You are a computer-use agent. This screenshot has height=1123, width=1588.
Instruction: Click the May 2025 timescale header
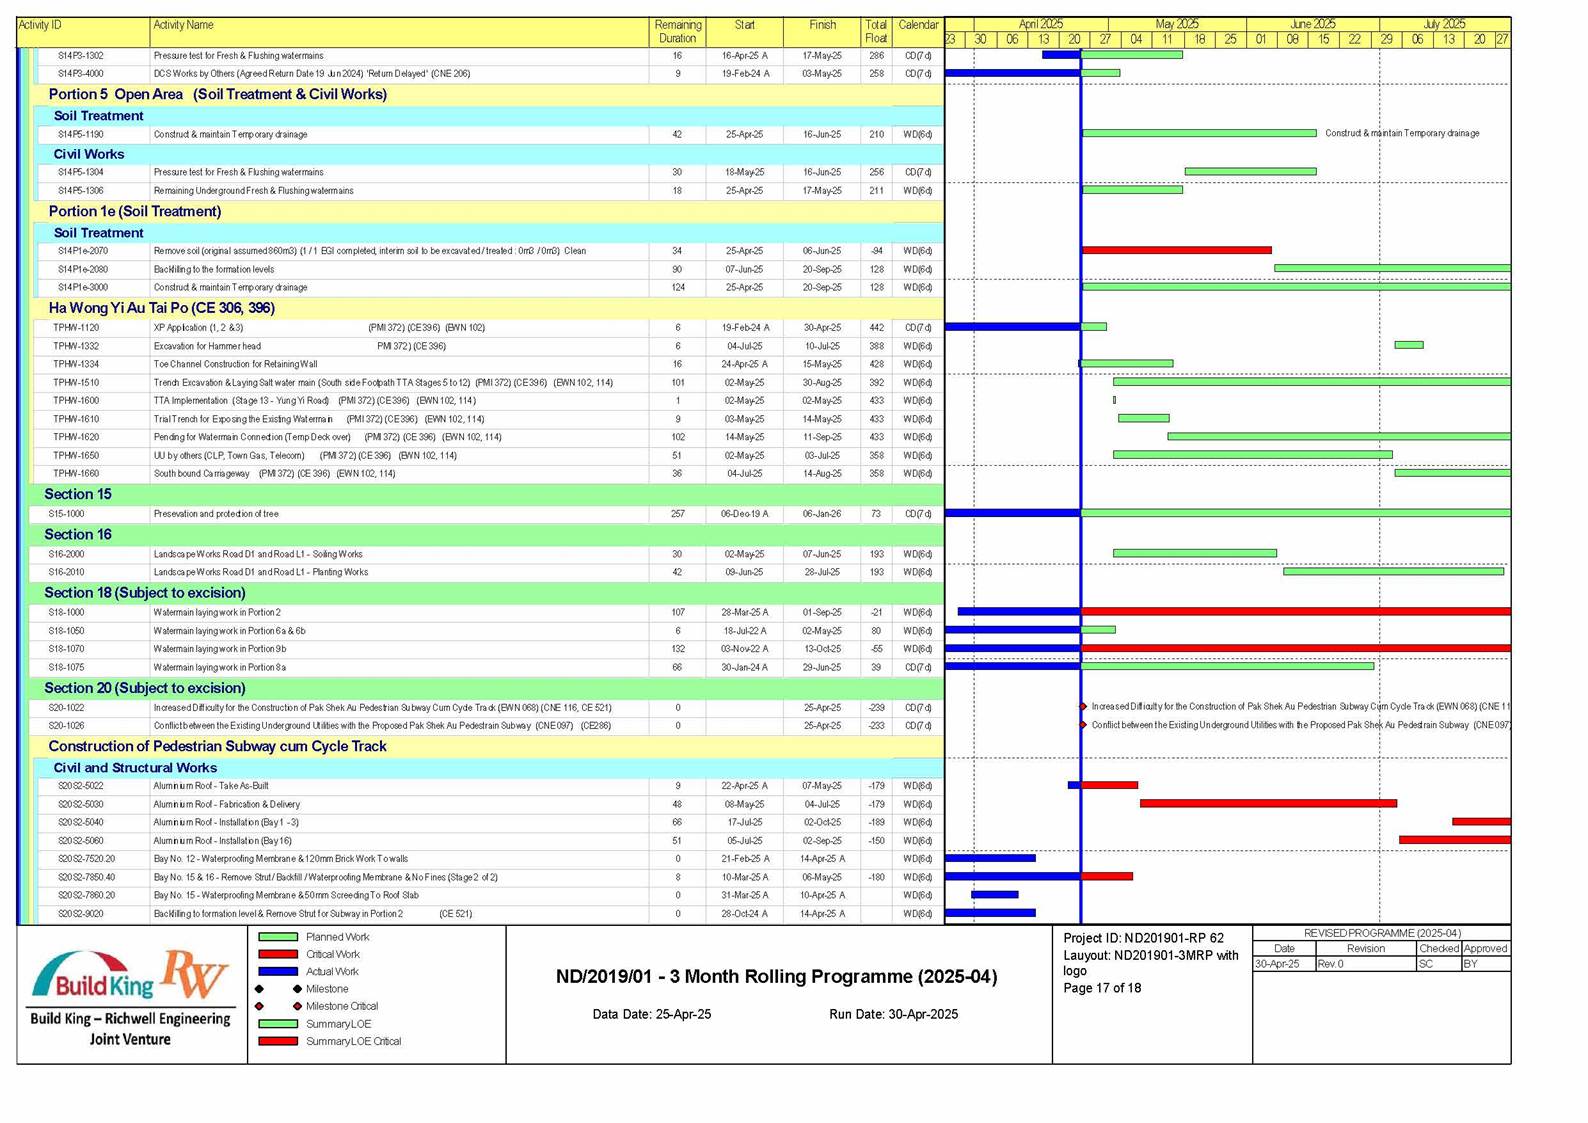pos(1177,24)
